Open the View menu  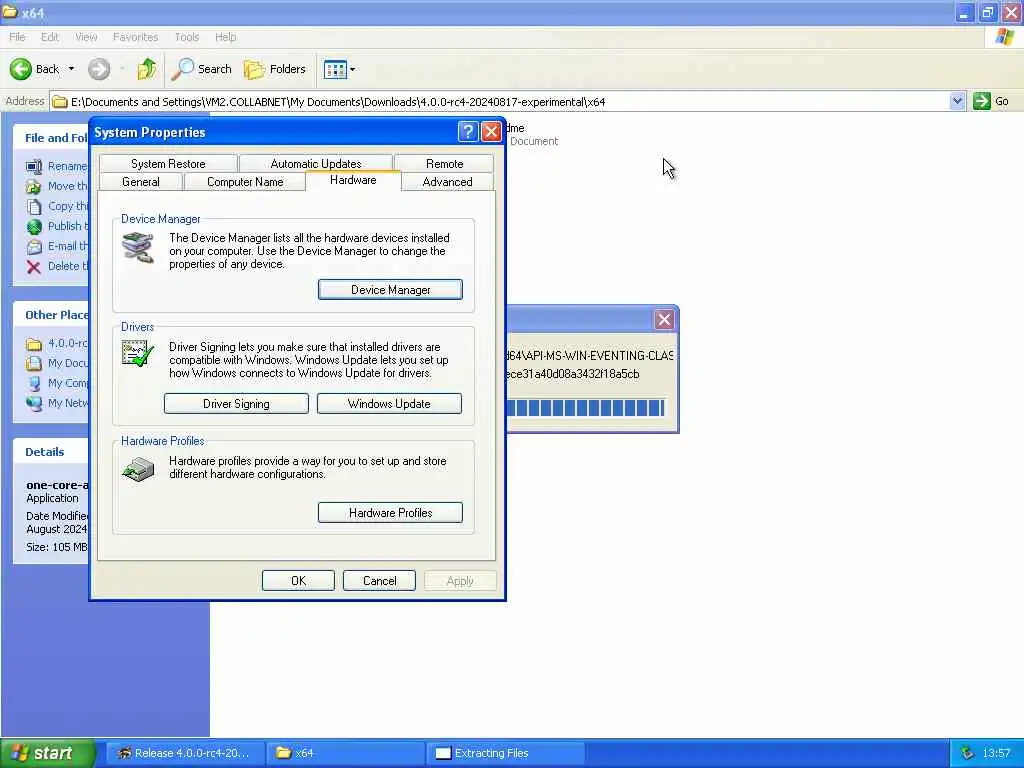point(86,37)
